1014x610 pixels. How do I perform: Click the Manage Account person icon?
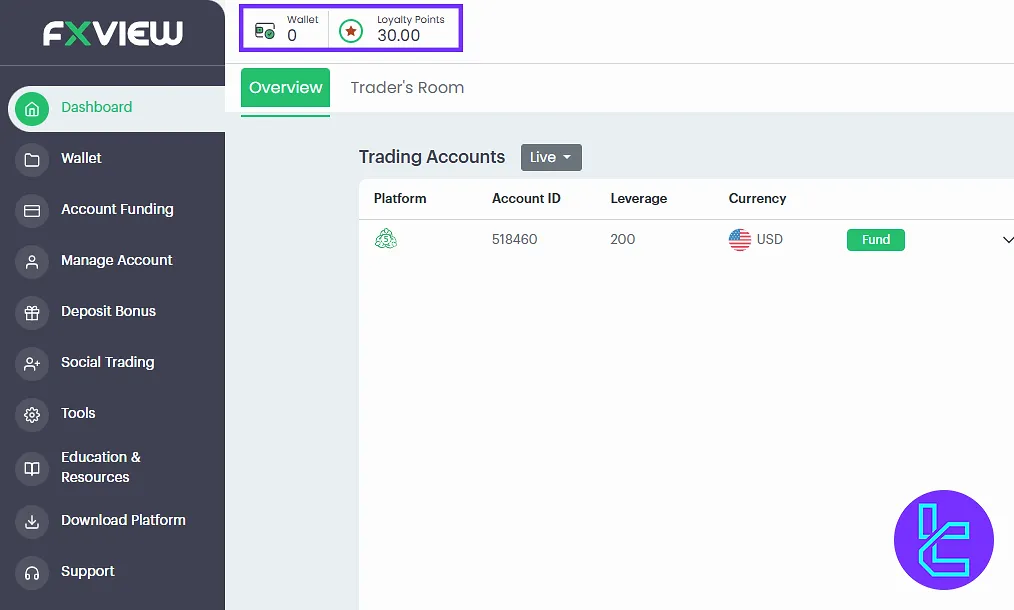coord(32,262)
